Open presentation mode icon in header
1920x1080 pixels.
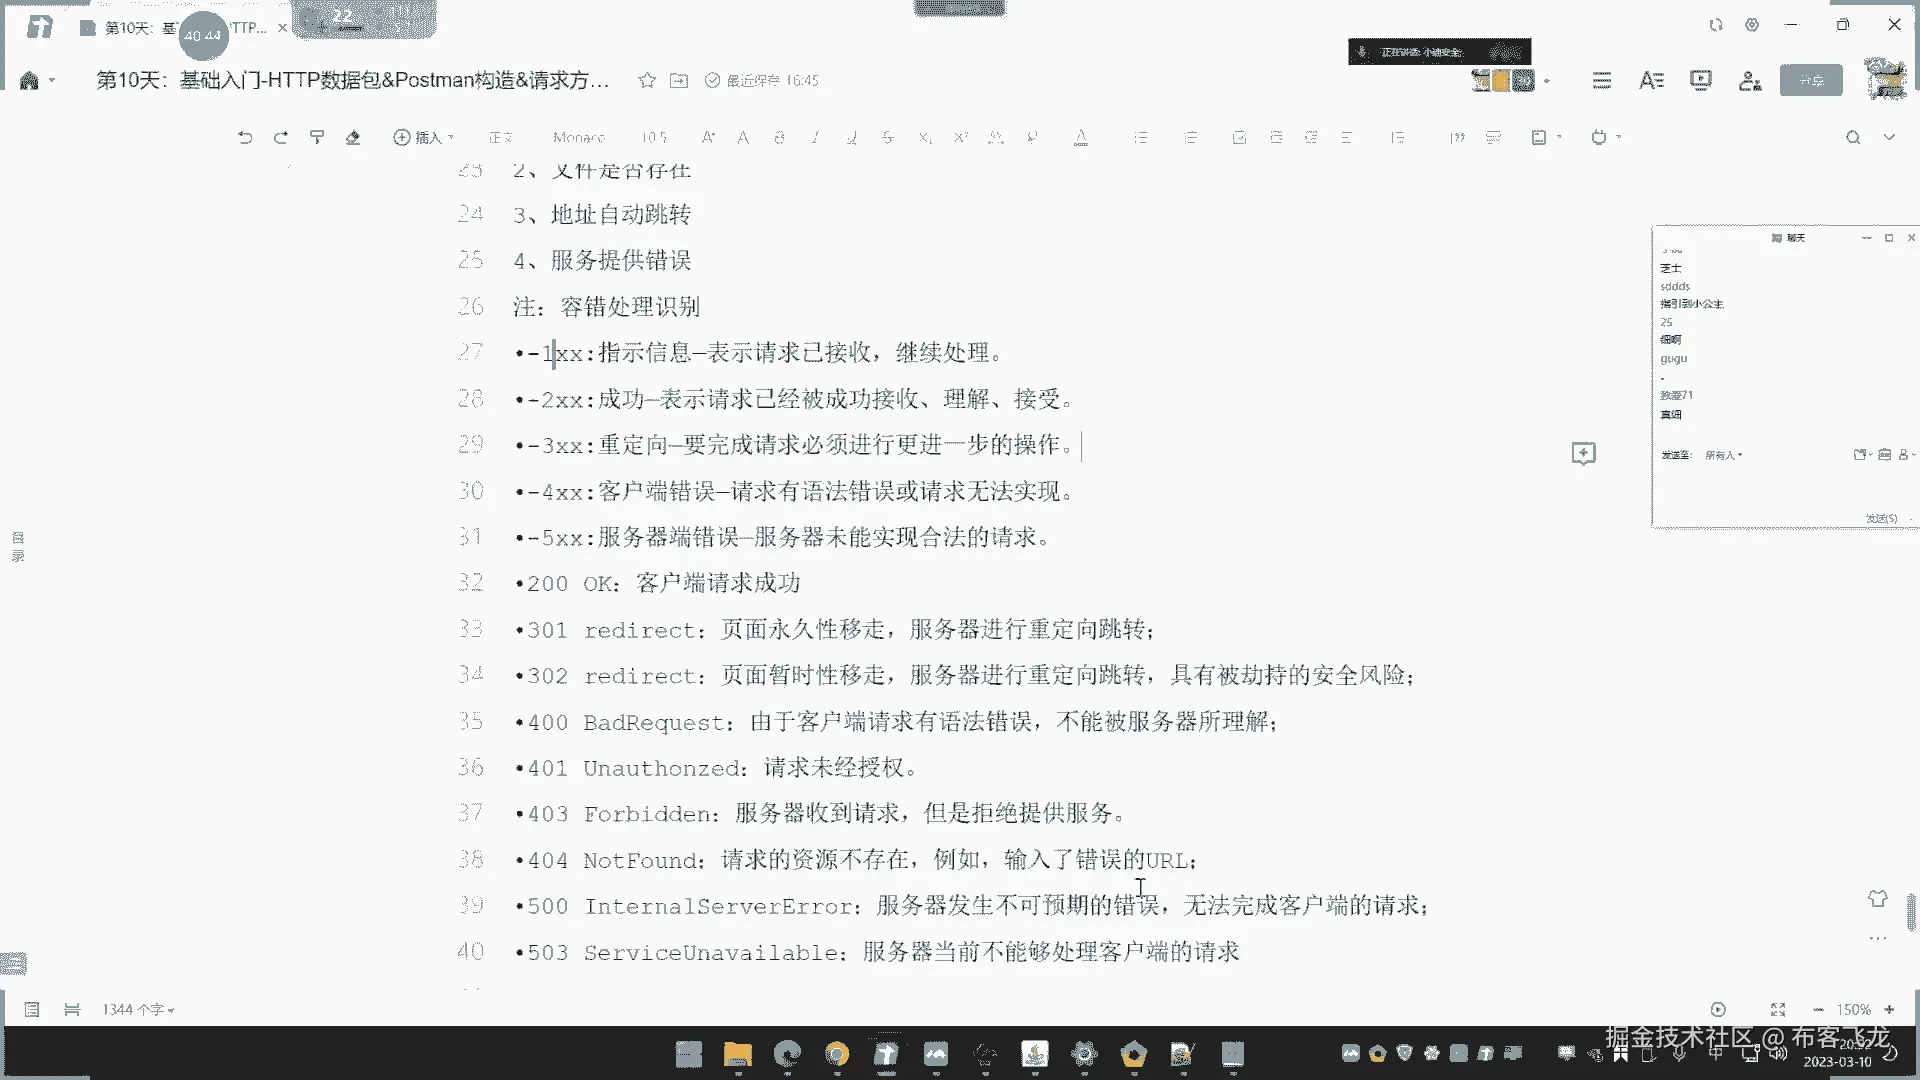[x=1700, y=81]
